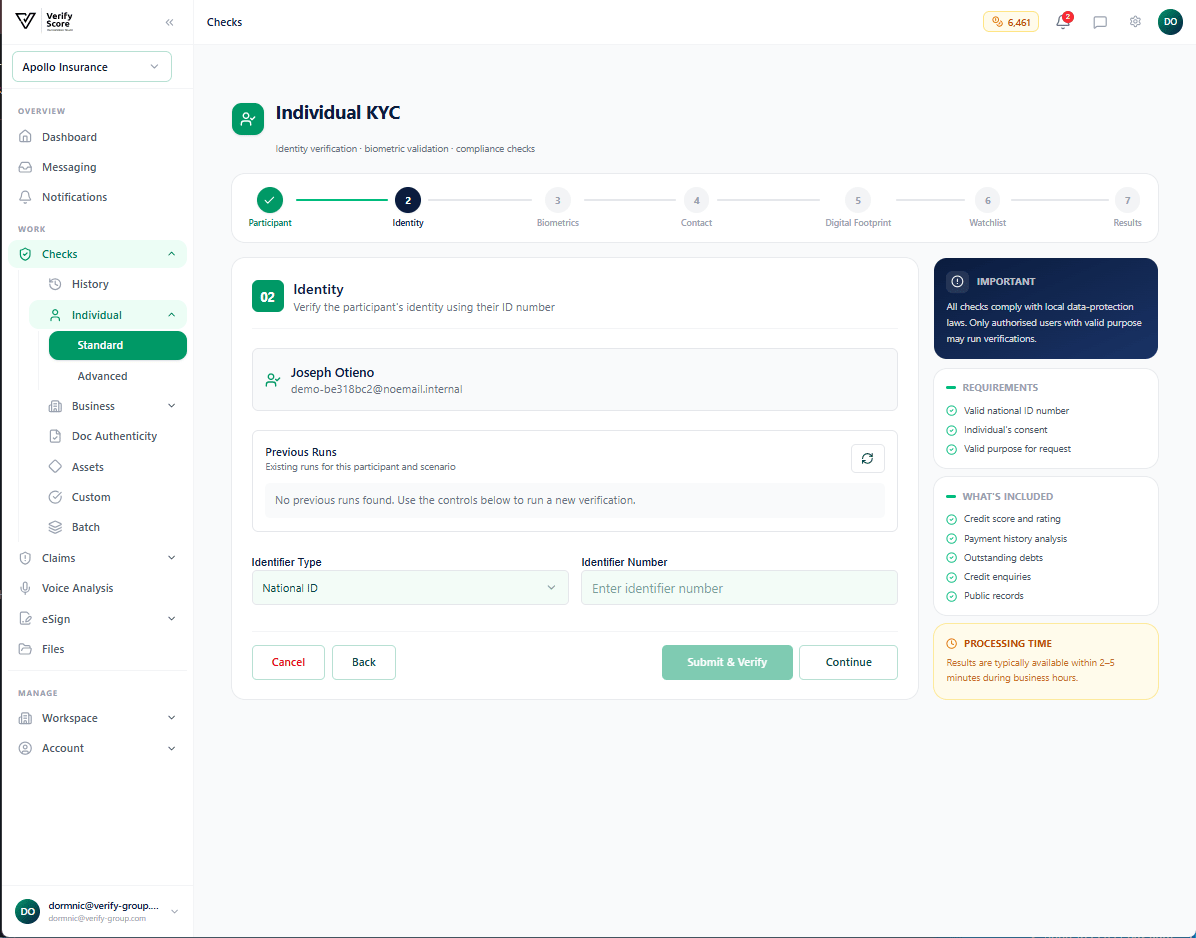Viewport: 1196px width, 938px height.
Task: Click the Messaging inbox icon
Action: point(25,167)
